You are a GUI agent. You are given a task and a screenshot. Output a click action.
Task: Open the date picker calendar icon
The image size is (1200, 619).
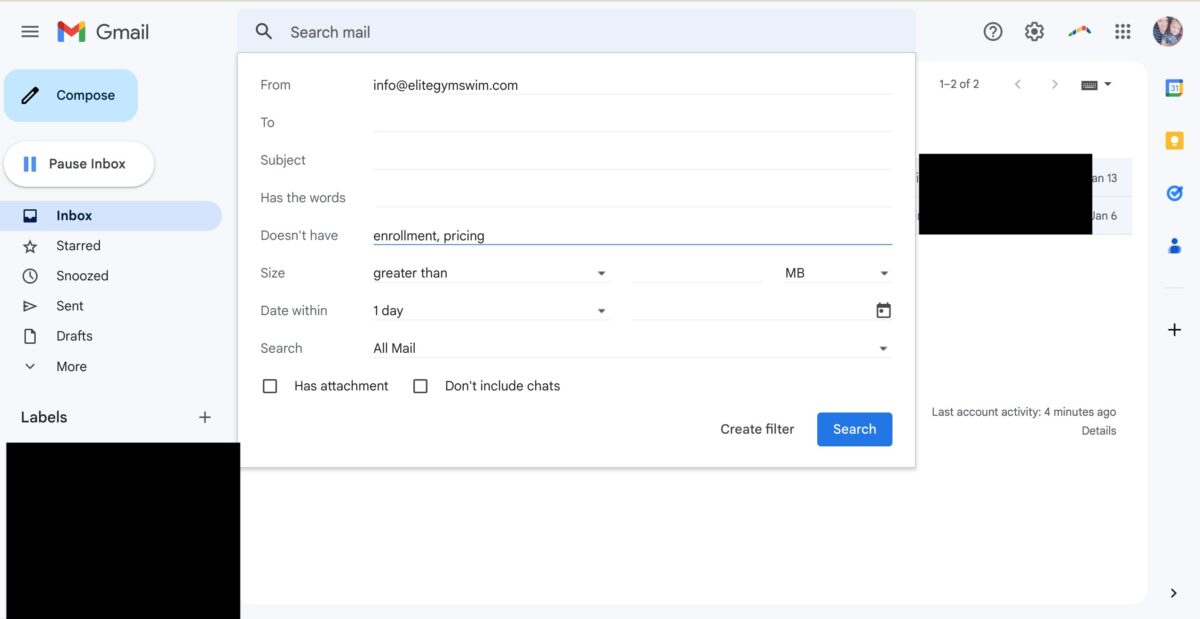(883, 310)
